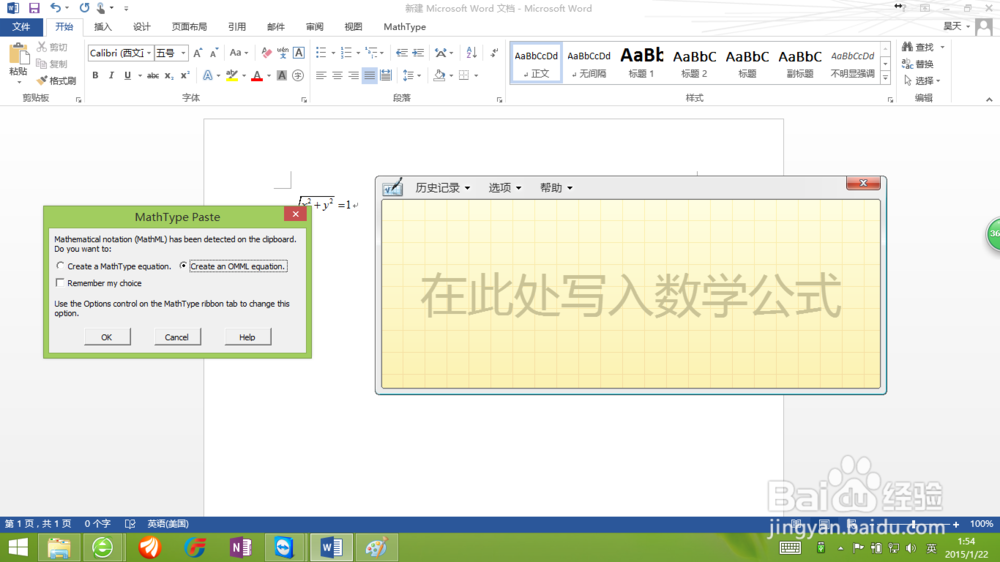
Task: Toggle Italic formatting in ribbon
Action: click(x=111, y=75)
